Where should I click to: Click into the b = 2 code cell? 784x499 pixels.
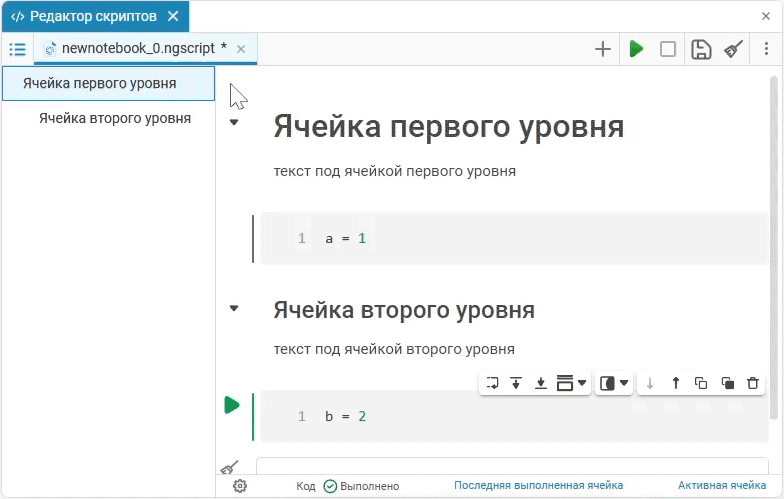pyautogui.click(x=514, y=416)
